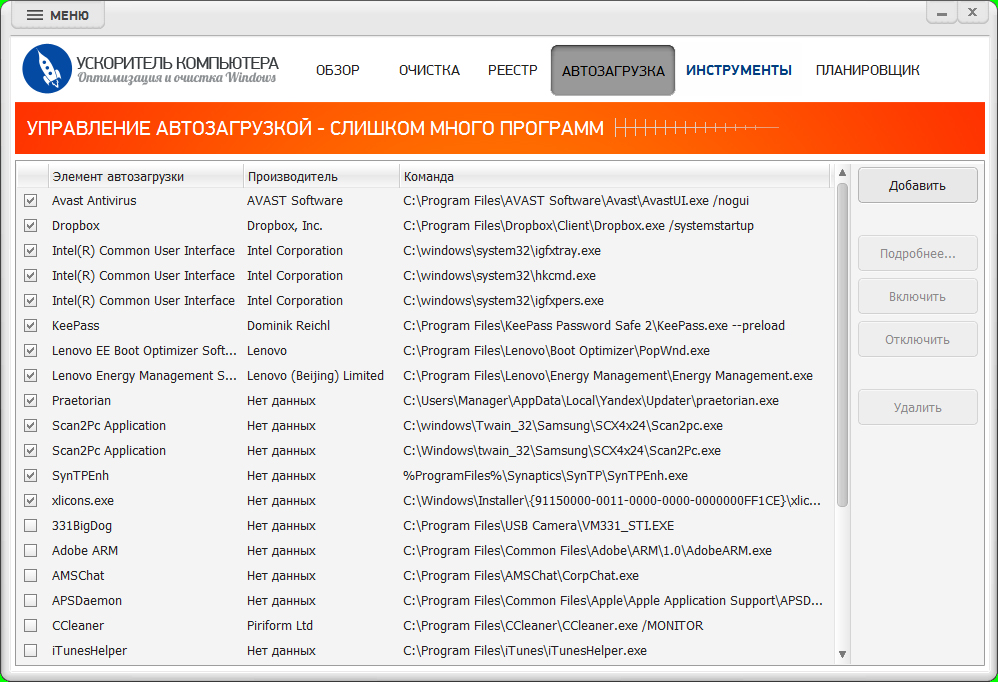The height and width of the screenshot is (682, 998).
Task: Click the VM331_STI.EXE command path
Action: (538, 525)
